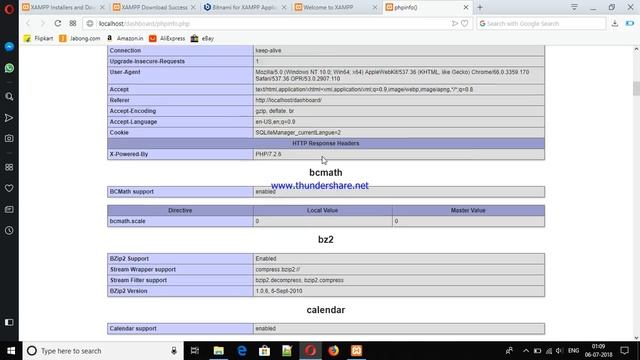This screenshot has width=640, height=360.
Task: Open Speed Dial button beside reload
Action: (x=73, y=23)
